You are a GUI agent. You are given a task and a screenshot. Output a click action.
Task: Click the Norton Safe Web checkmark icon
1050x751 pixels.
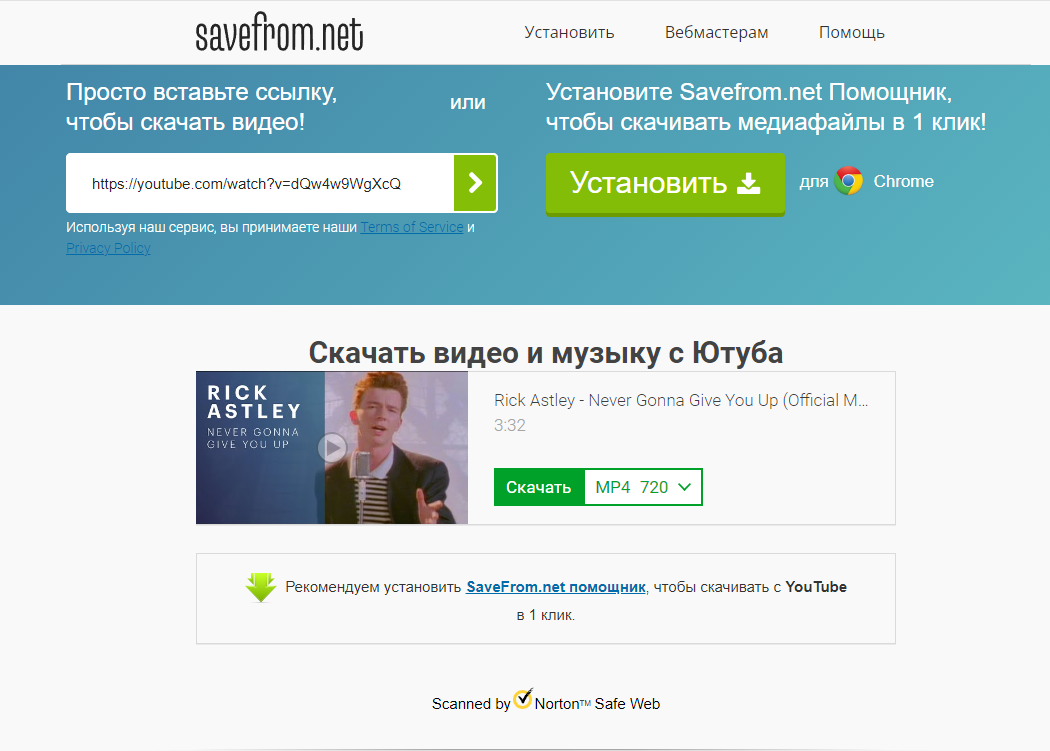coord(523,699)
